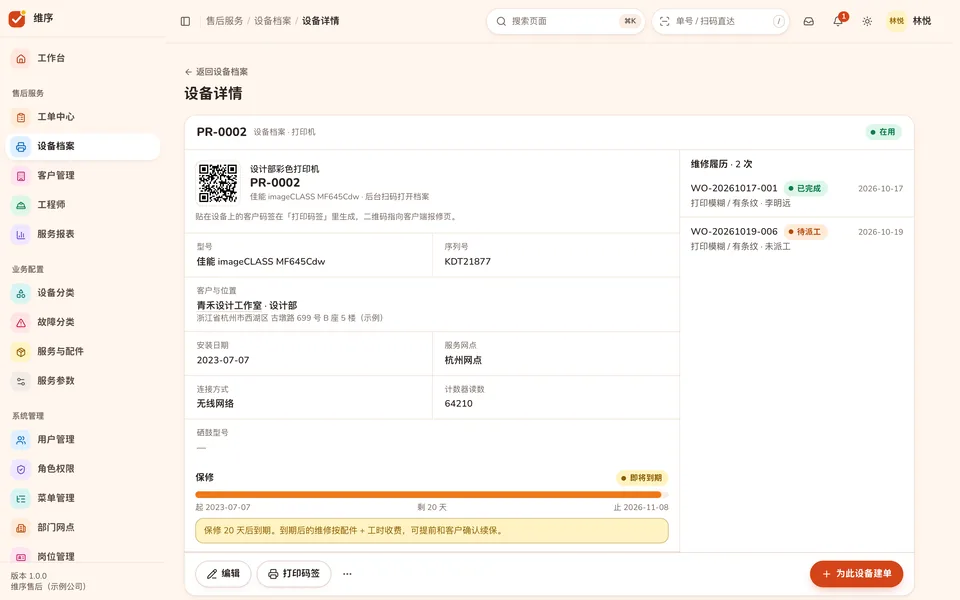
Task: Click 返回设备档案 back link
Action: pyautogui.click(x=216, y=72)
